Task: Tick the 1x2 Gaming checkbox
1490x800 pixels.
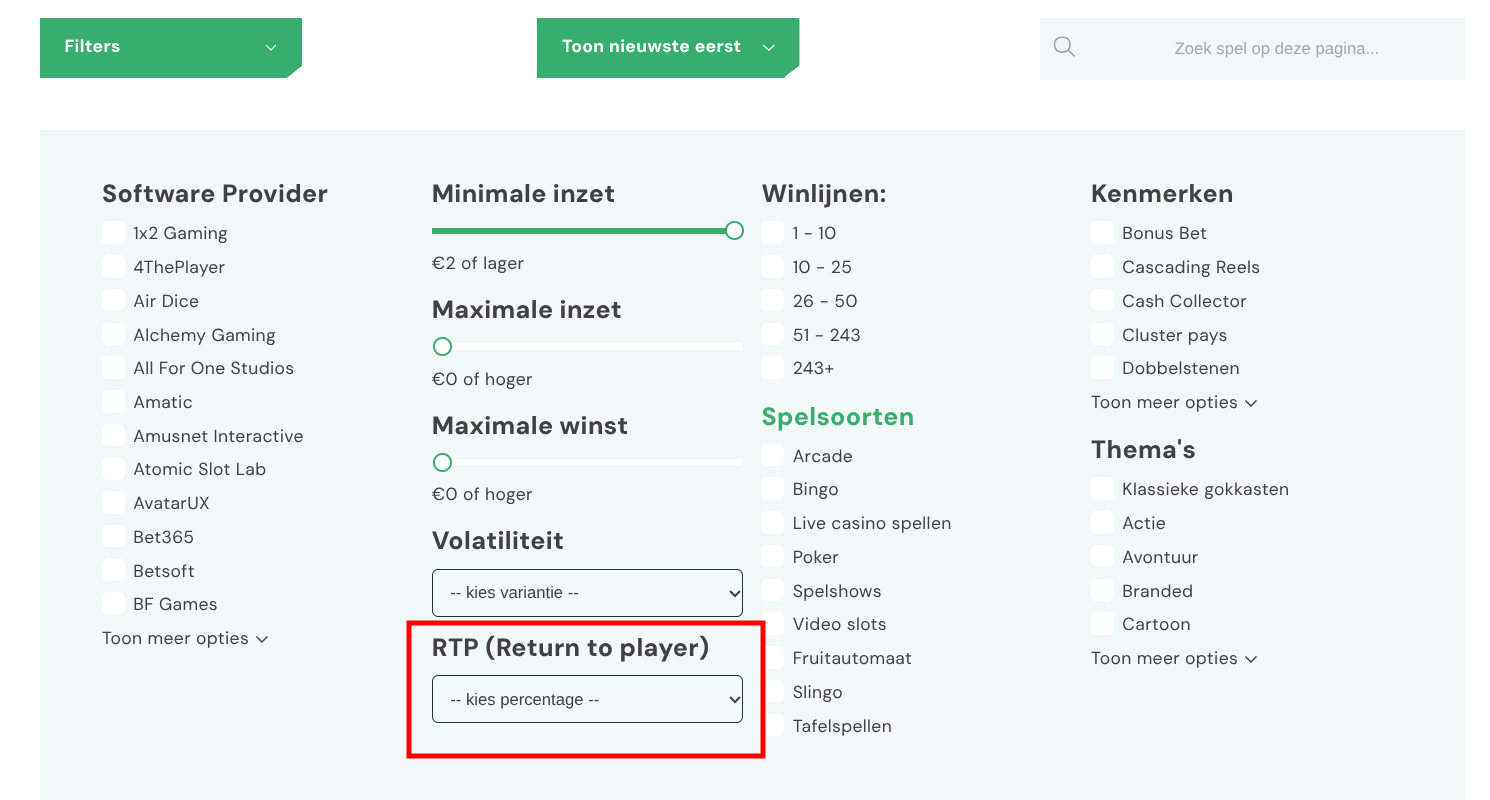Action: 113,233
